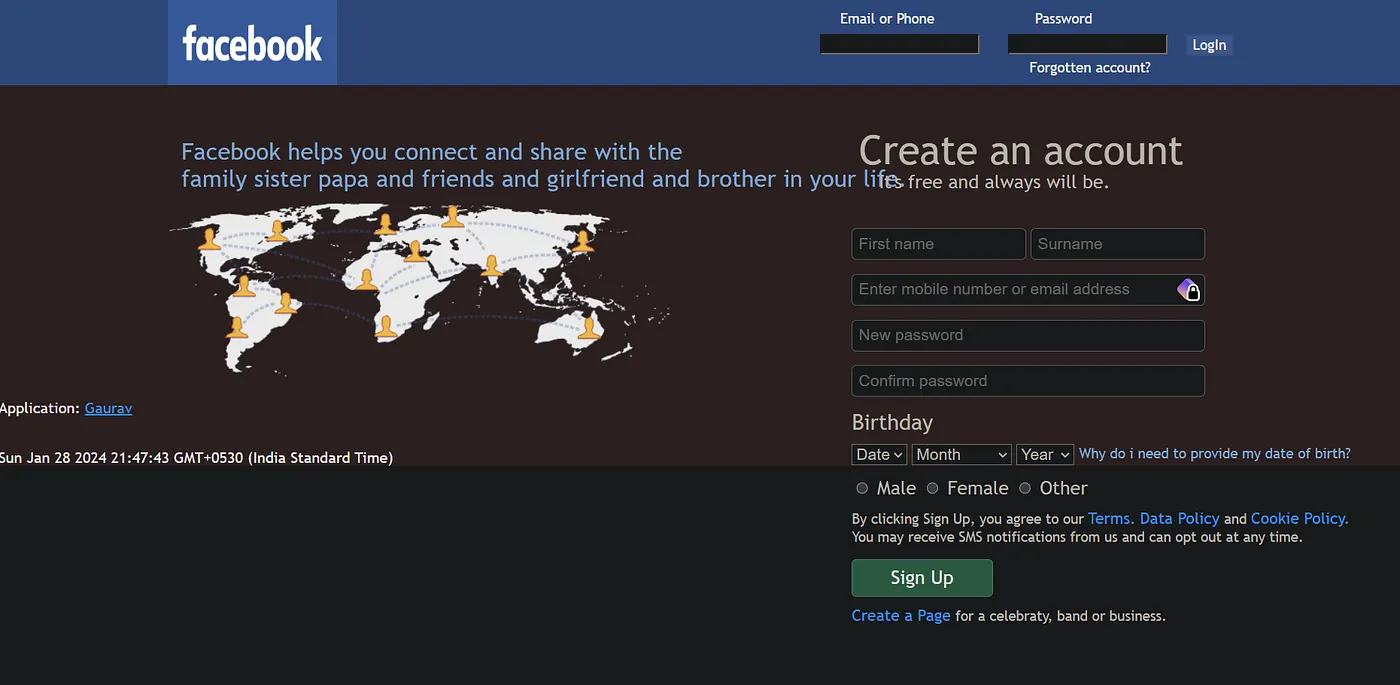The height and width of the screenshot is (685, 1400).
Task: Open the Date birthday dropdown
Action: 879,454
